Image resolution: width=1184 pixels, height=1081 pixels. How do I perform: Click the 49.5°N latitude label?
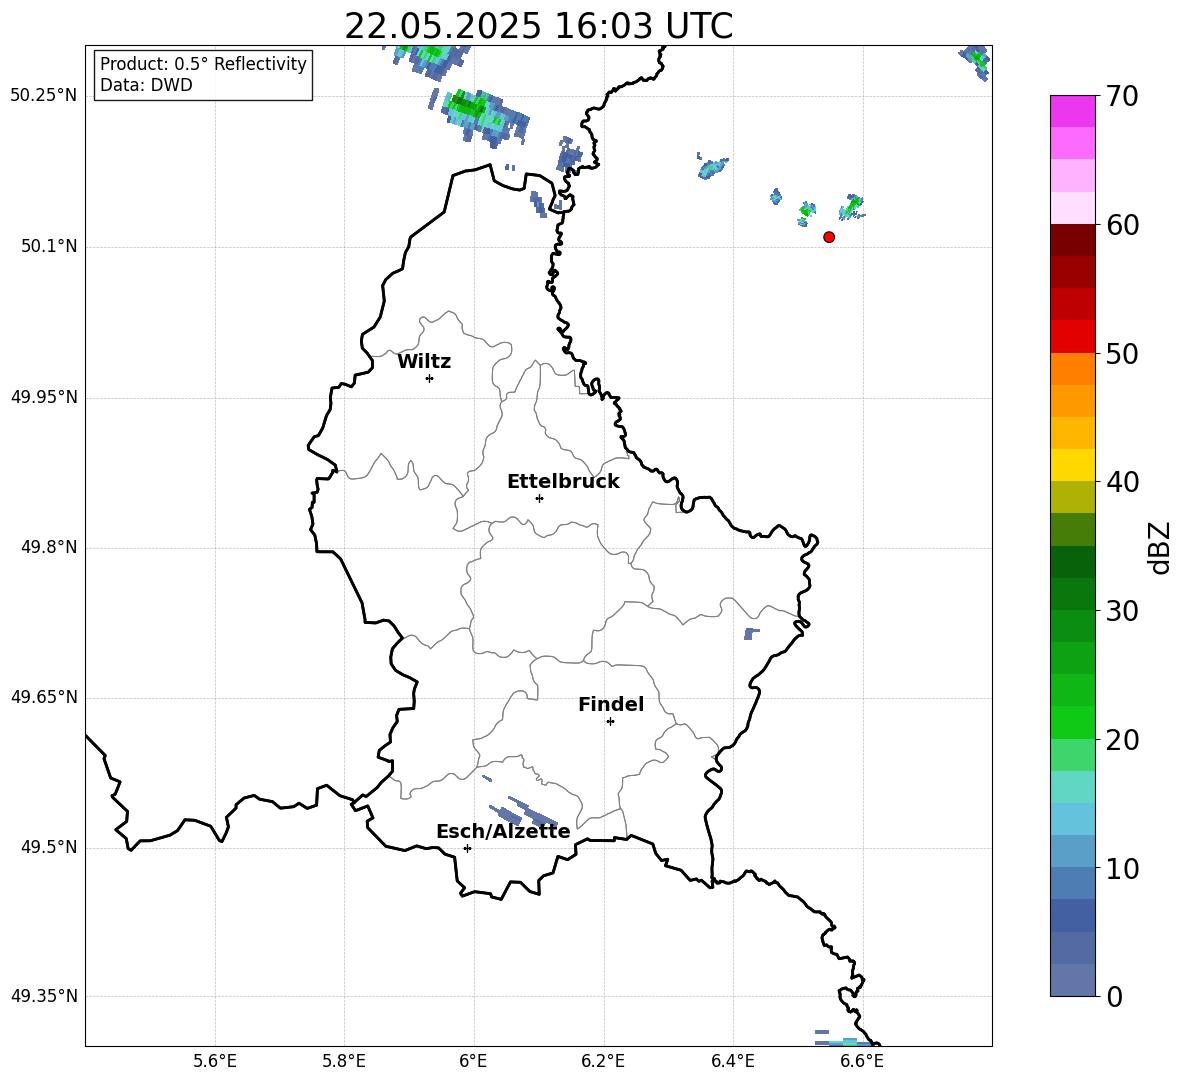[49, 847]
